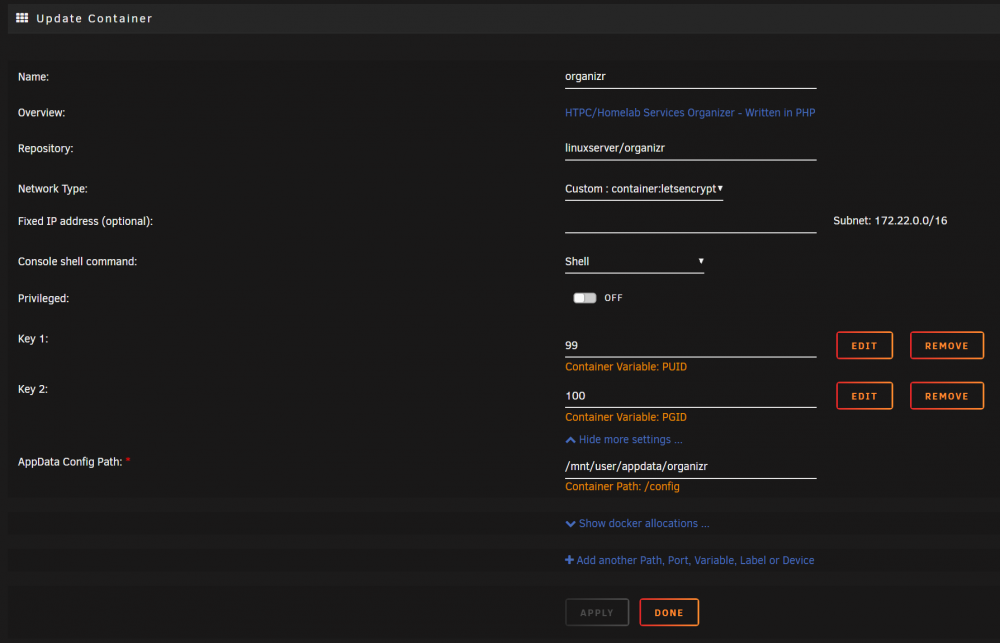Click the Edit button for Key 1
This screenshot has height=643, width=1000.
coord(864,346)
